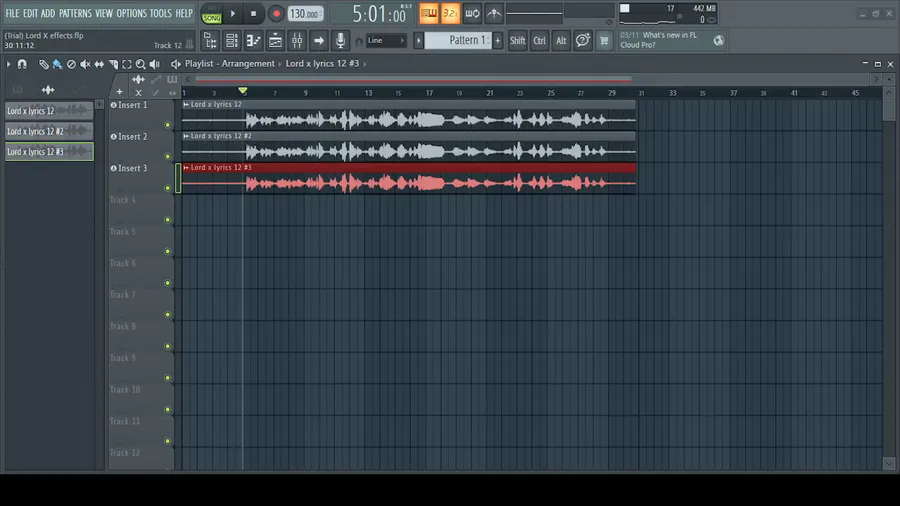Stop playback with the stop button
The width and height of the screenshot is (900, 506).
[253, 14]
